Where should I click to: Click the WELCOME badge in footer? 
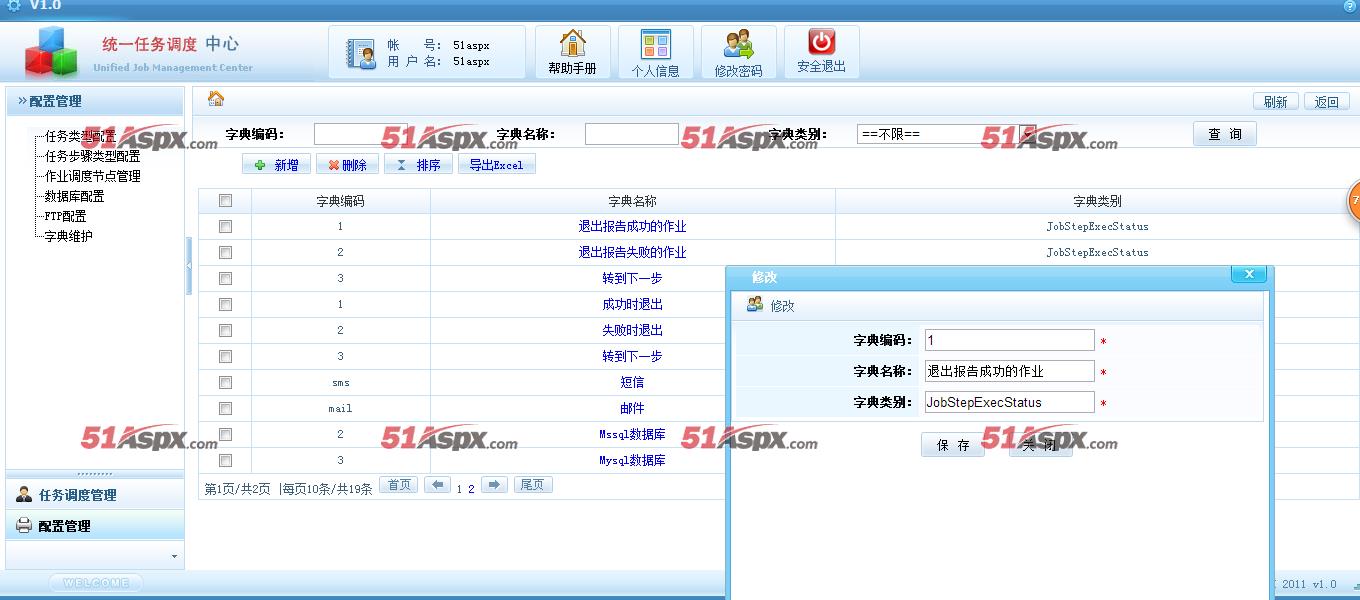95,582
